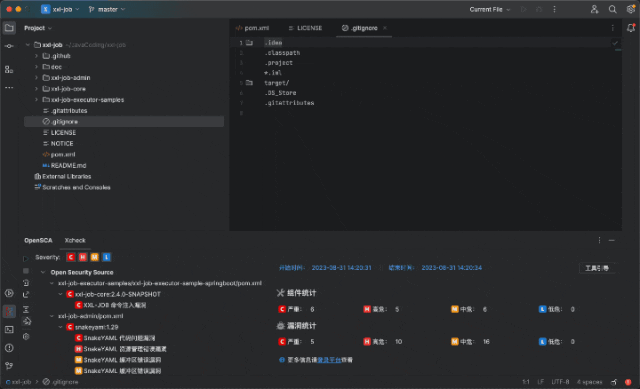Click the 工具引导 guide button
This screenshot has height=389, width=640.
coord(597,268)
